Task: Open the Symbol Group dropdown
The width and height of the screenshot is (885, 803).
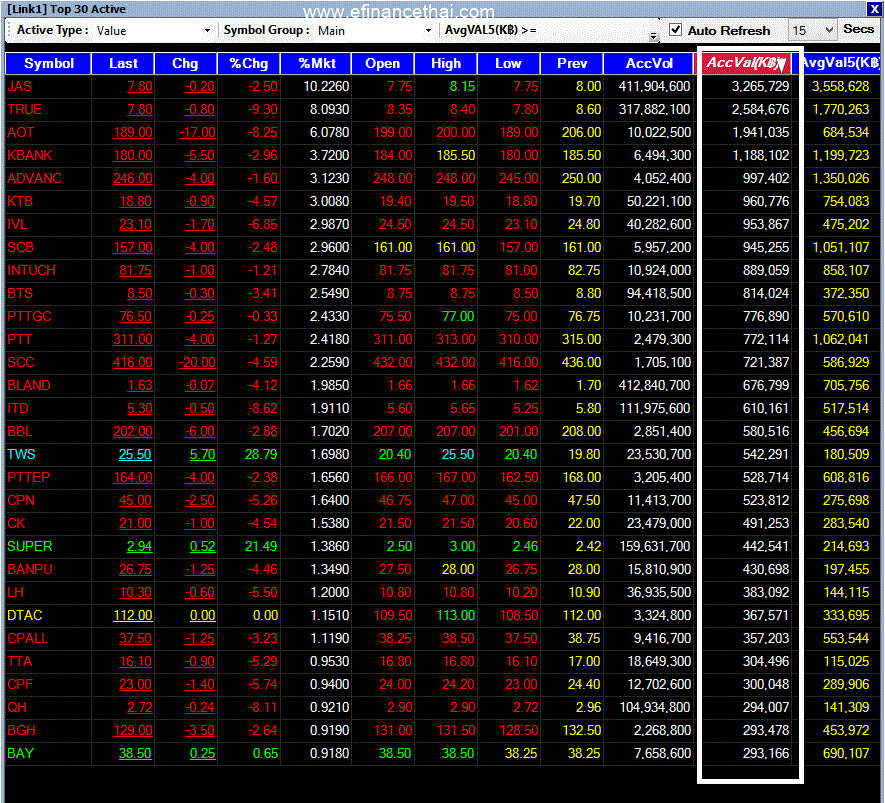Action: (428, 30)
